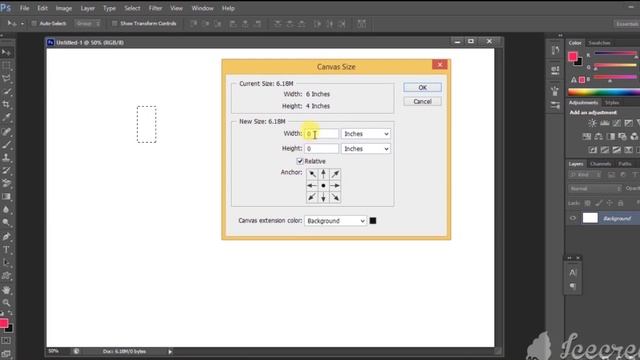Open the Essentials workspace dropdown

(x=627, y=24)
